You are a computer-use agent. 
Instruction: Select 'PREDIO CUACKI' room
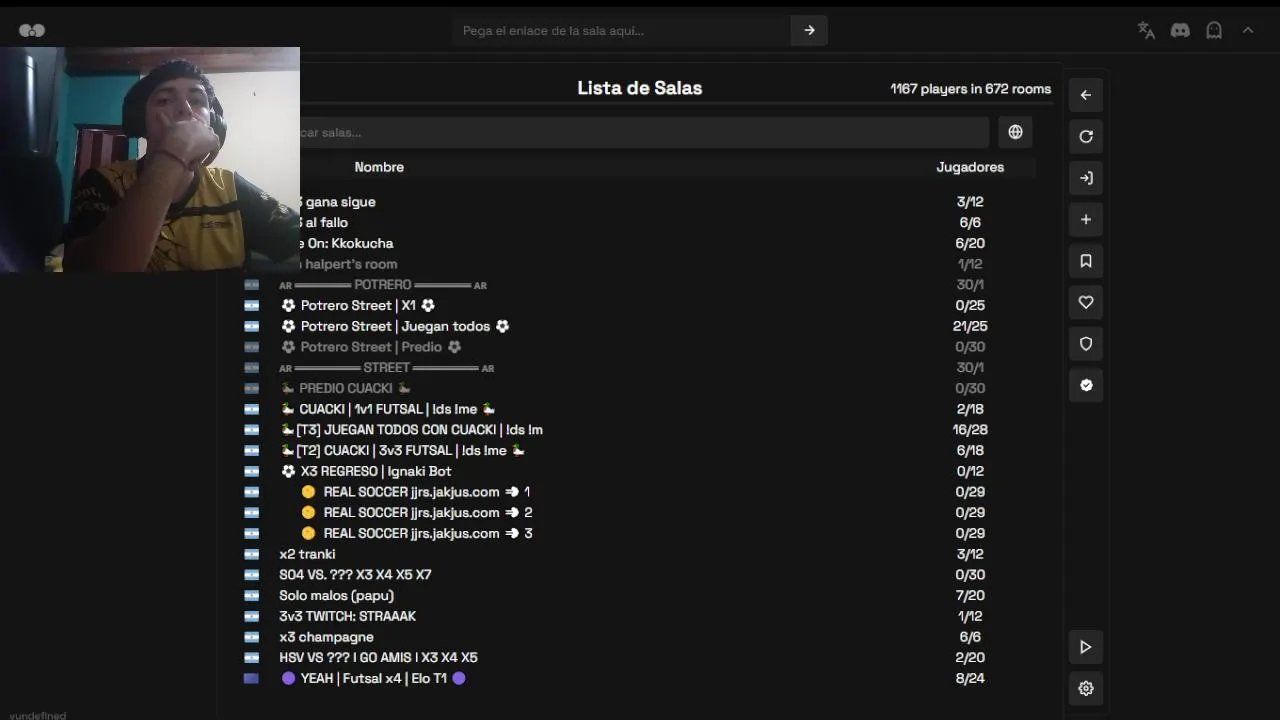pyautogui.click(x=640, y=388)
